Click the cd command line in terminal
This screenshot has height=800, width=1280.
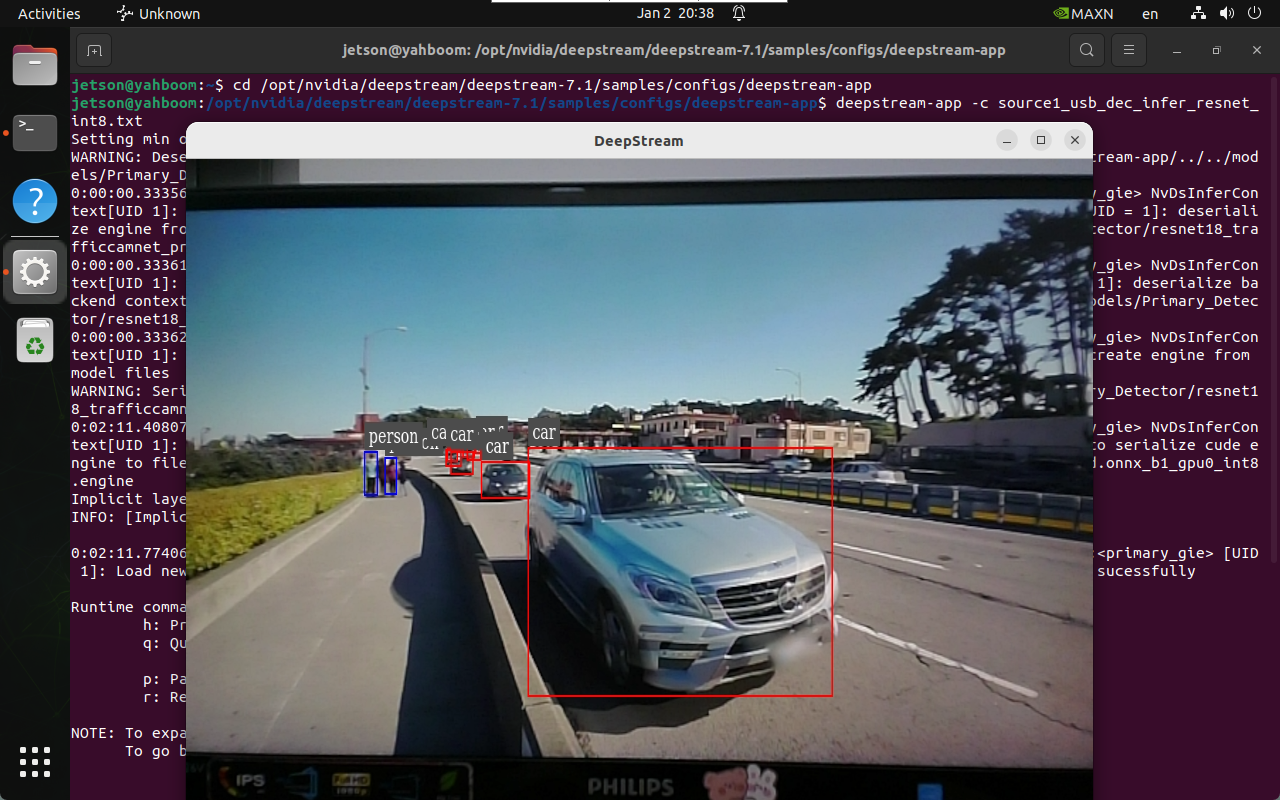pyautogui.click(x=552, y=85)
